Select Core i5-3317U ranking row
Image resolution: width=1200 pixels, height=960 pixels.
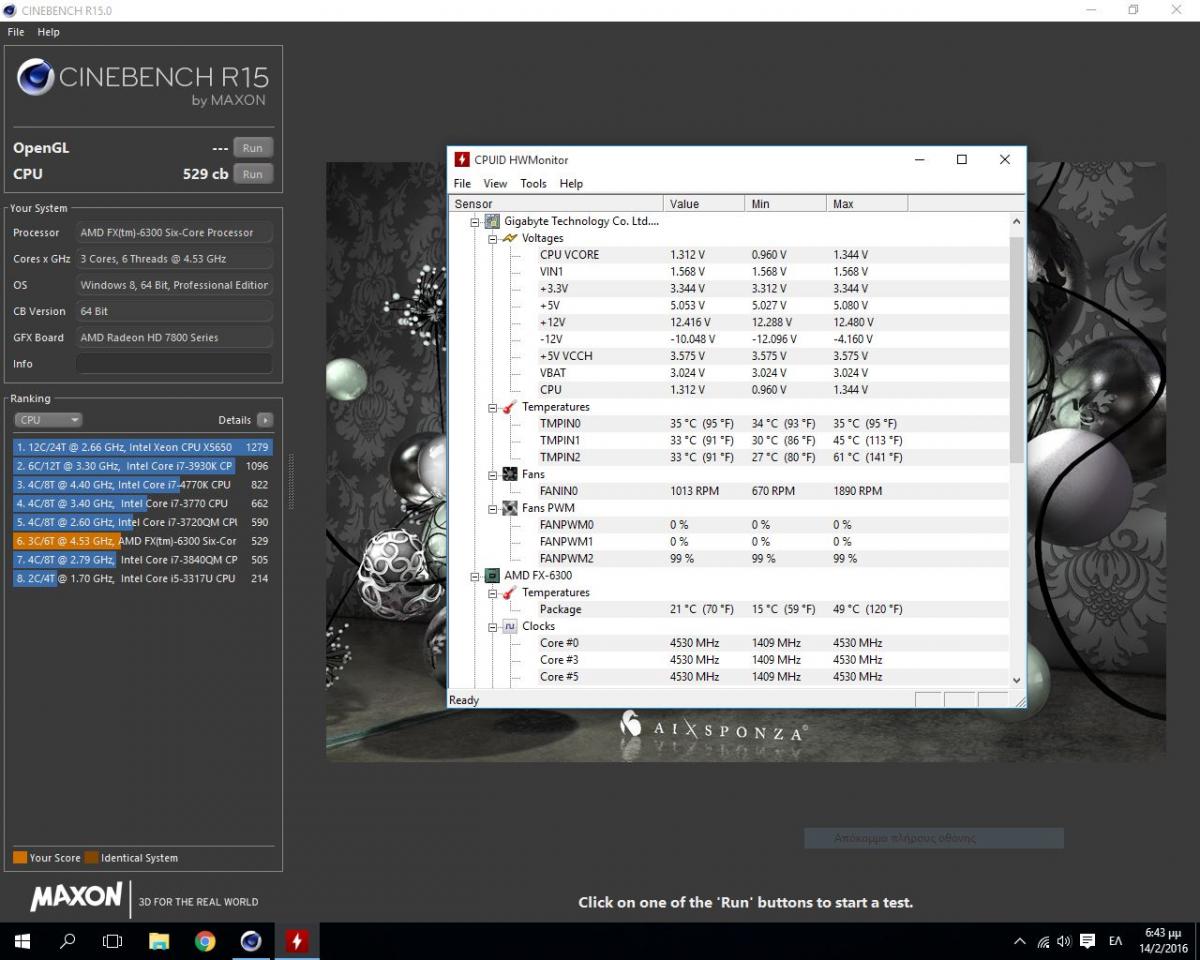[x=142, y=578]
